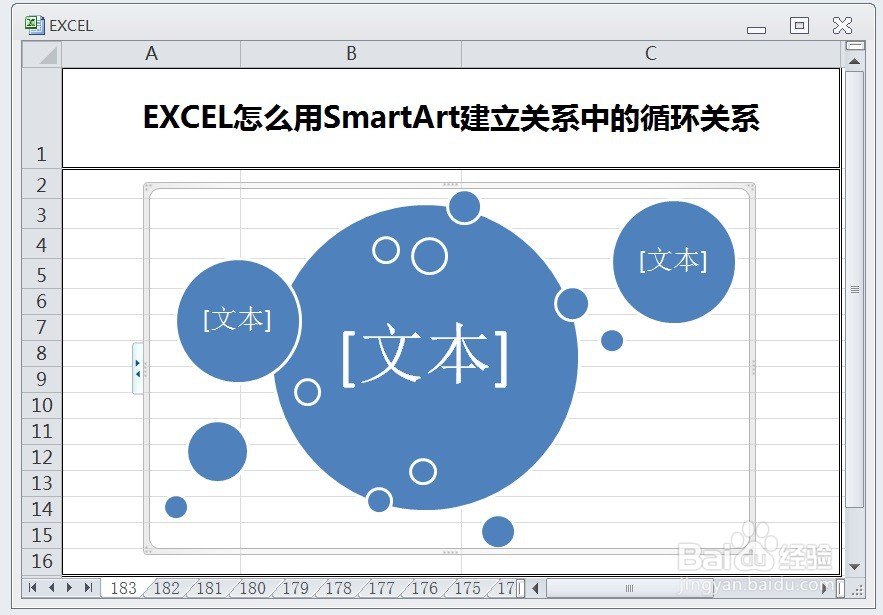Click the vertical scrollbar down arrow

[854, 567]
